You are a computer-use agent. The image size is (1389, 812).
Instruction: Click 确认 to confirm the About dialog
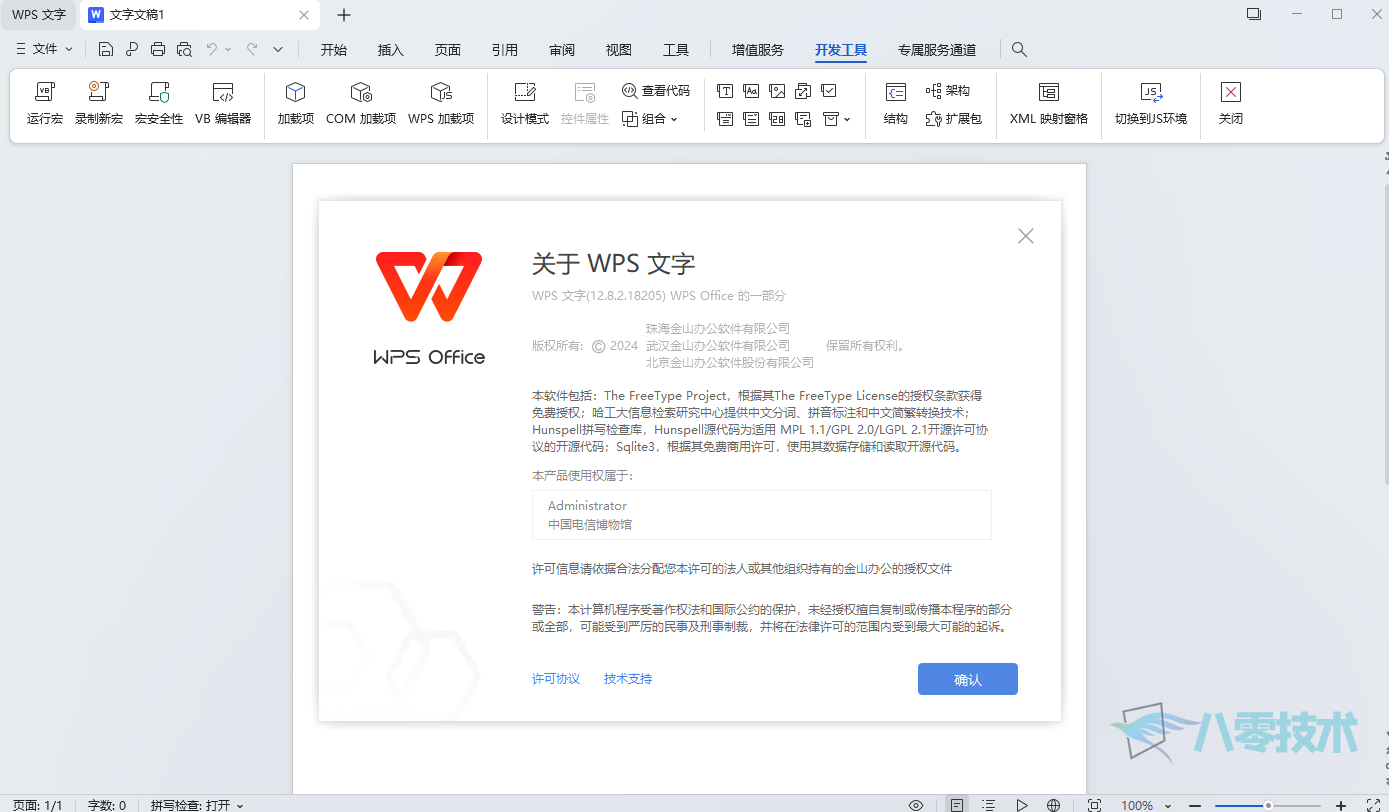pyautogui.click(x=968, y=679)
